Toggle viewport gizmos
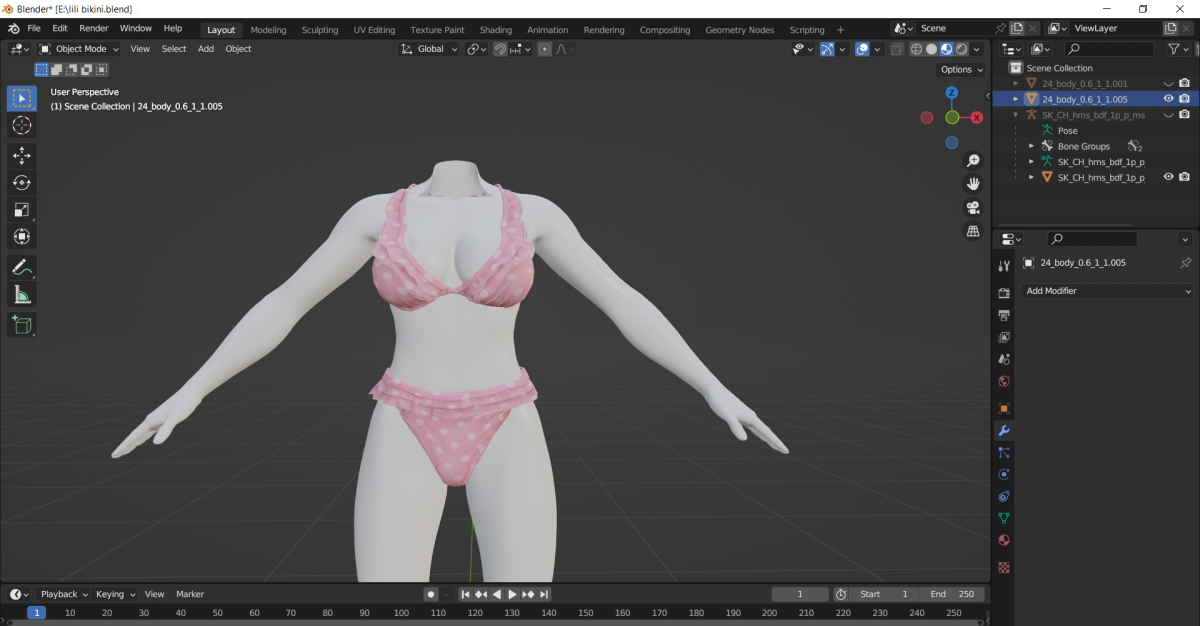The height and width of the screenshot is (626, 1200). pos(827,49)
